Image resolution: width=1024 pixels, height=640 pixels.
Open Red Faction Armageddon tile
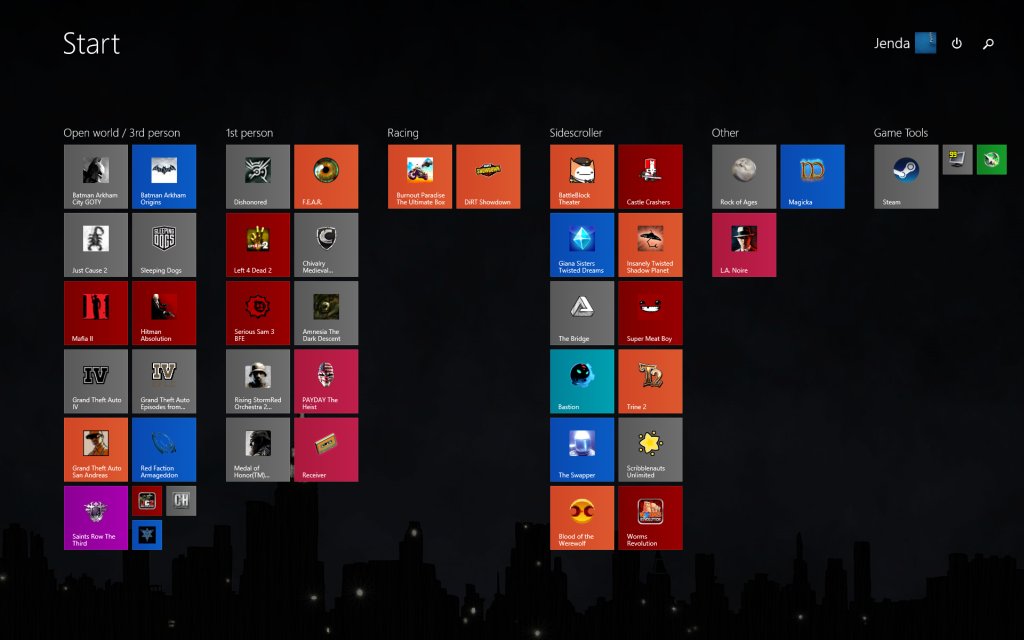tap(164, 449)
